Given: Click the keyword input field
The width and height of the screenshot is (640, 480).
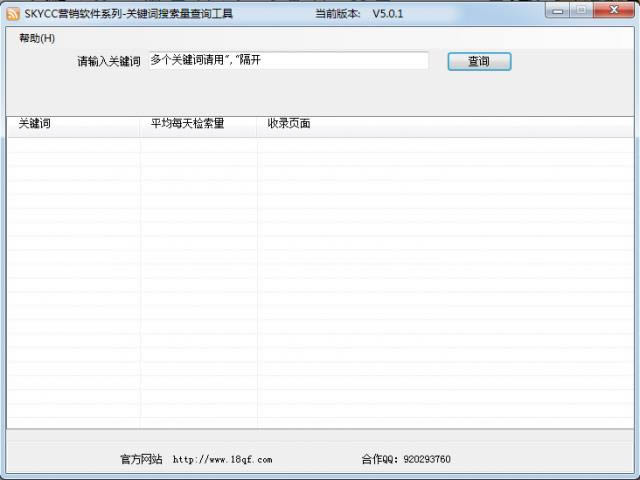Looking at the screenshot, I should point(289,61).
